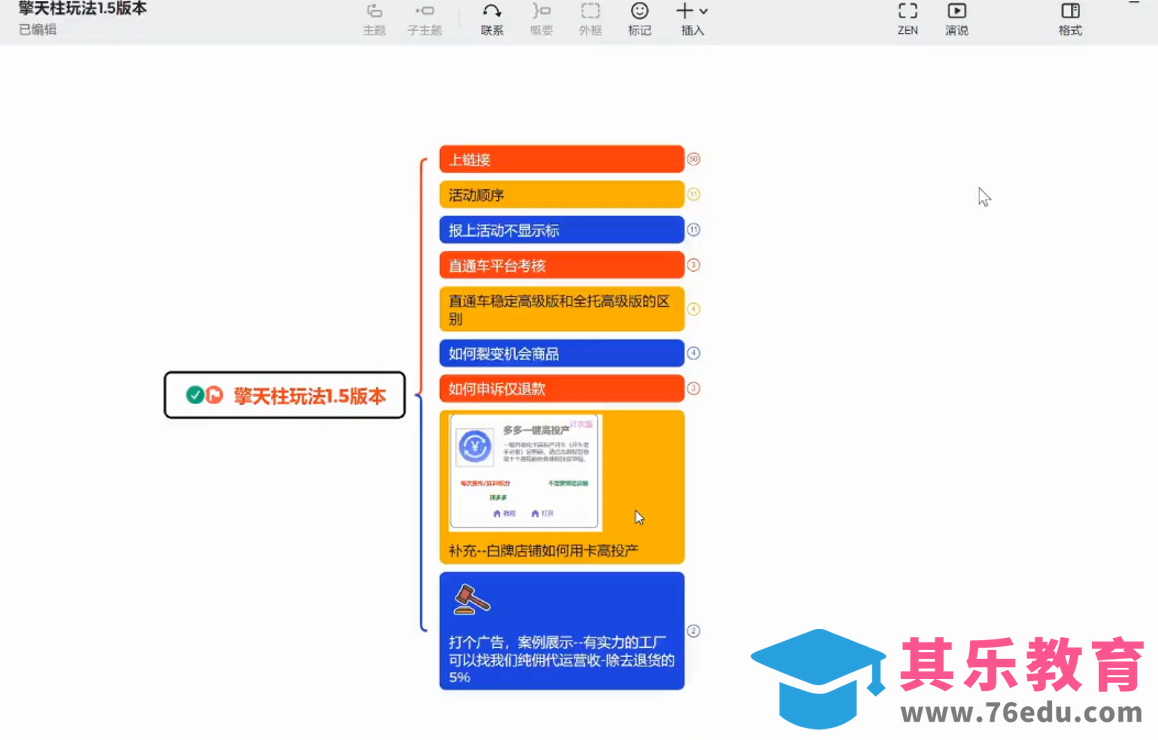Expand the 活动顺序 branch
This screenshot has width=1158, height=740.
[x=693, y=194]
